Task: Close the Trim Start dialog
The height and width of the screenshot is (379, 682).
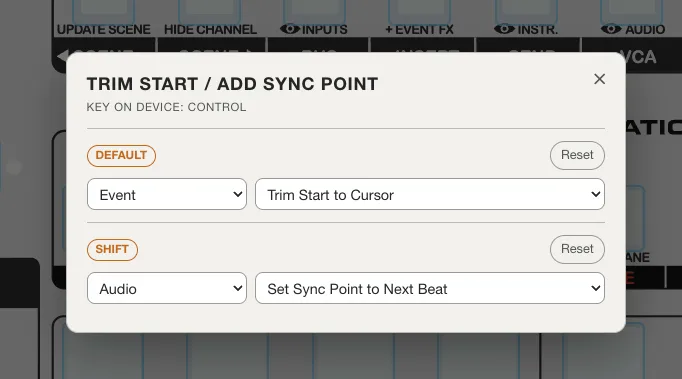Action: 599,79
